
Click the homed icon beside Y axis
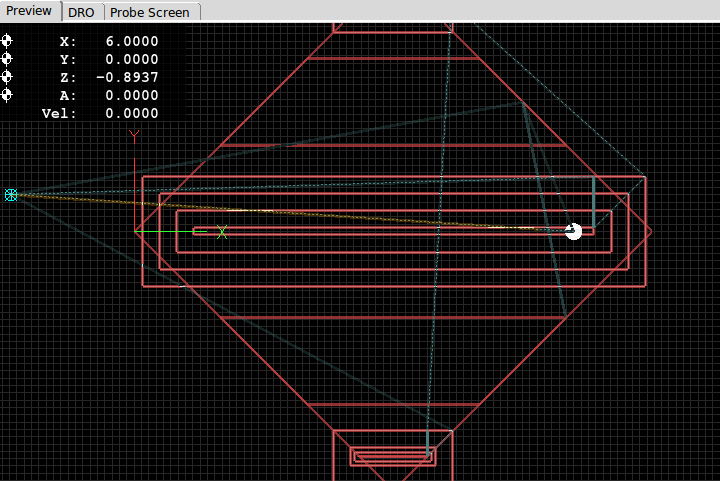[7, 59]
